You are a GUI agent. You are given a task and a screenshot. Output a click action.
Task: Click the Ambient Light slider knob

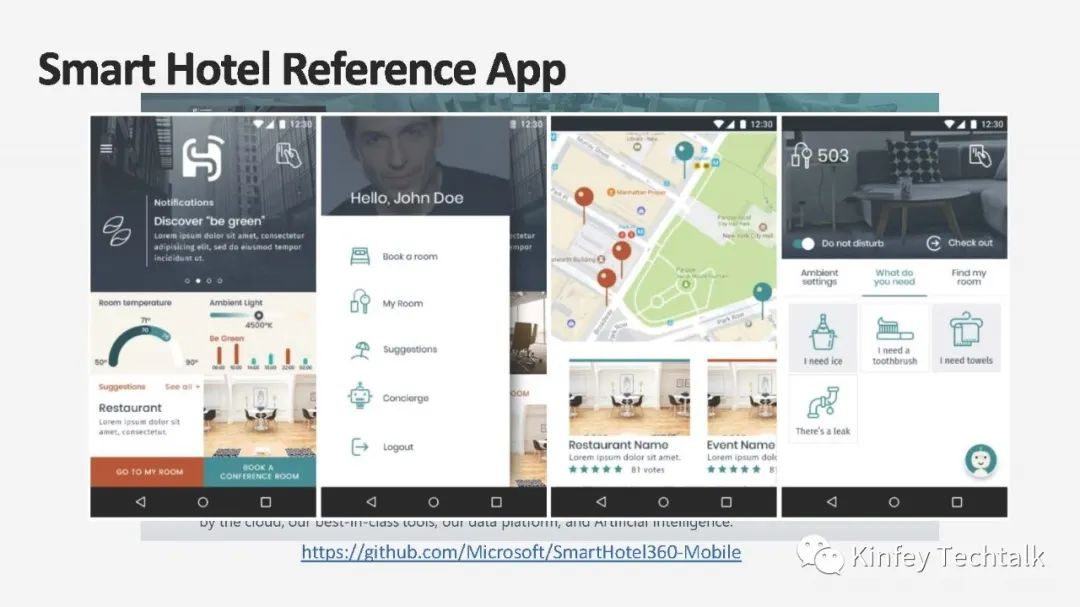click(258, 316)
